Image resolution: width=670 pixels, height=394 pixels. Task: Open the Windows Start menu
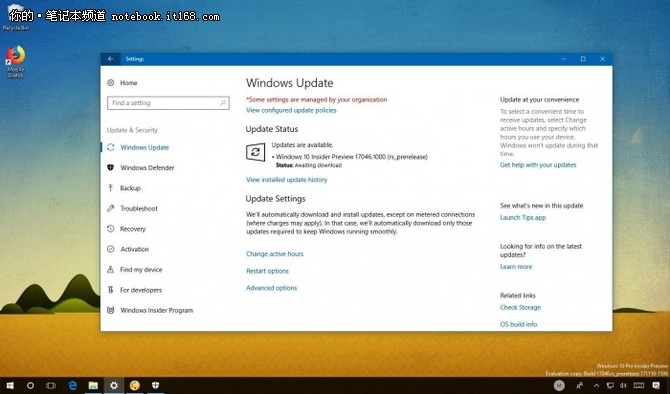click(10, 385)
